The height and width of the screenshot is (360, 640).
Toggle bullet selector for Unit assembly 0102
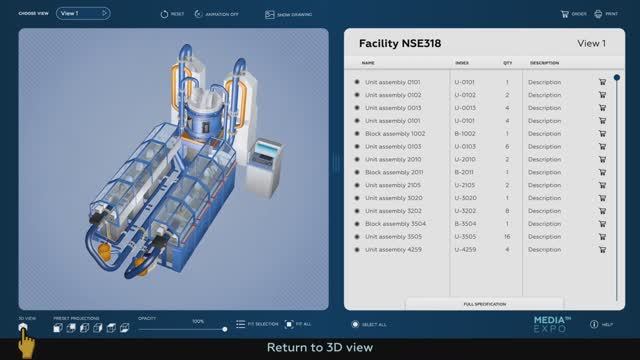pos(357,95)
